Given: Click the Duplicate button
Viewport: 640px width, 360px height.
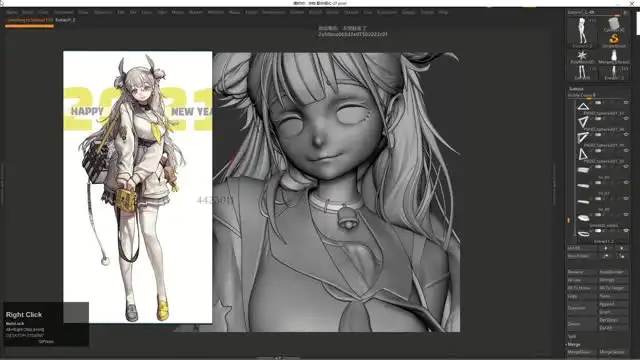Looking at the screenshot, I should [582, 308].
